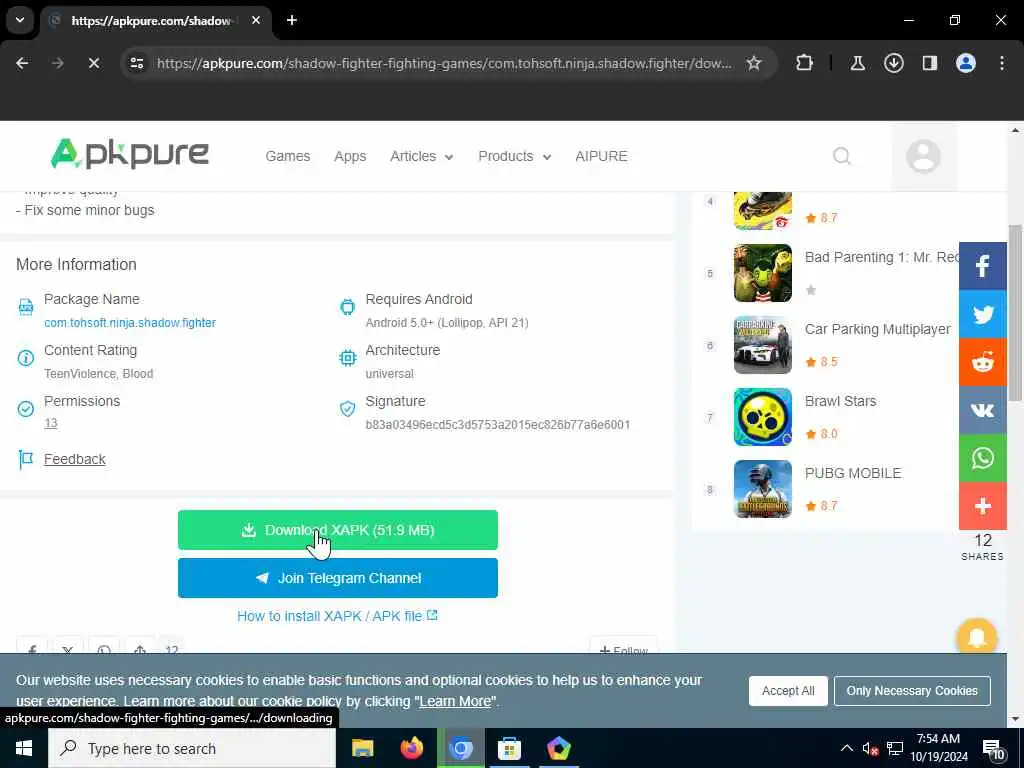Open Chrome three-dot menu

click(x=1002, y=63)
